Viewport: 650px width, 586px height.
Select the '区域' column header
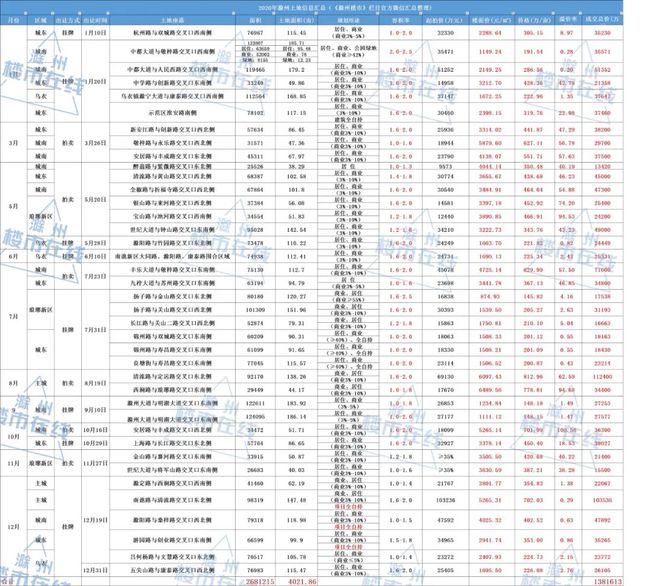pos(41,20)
